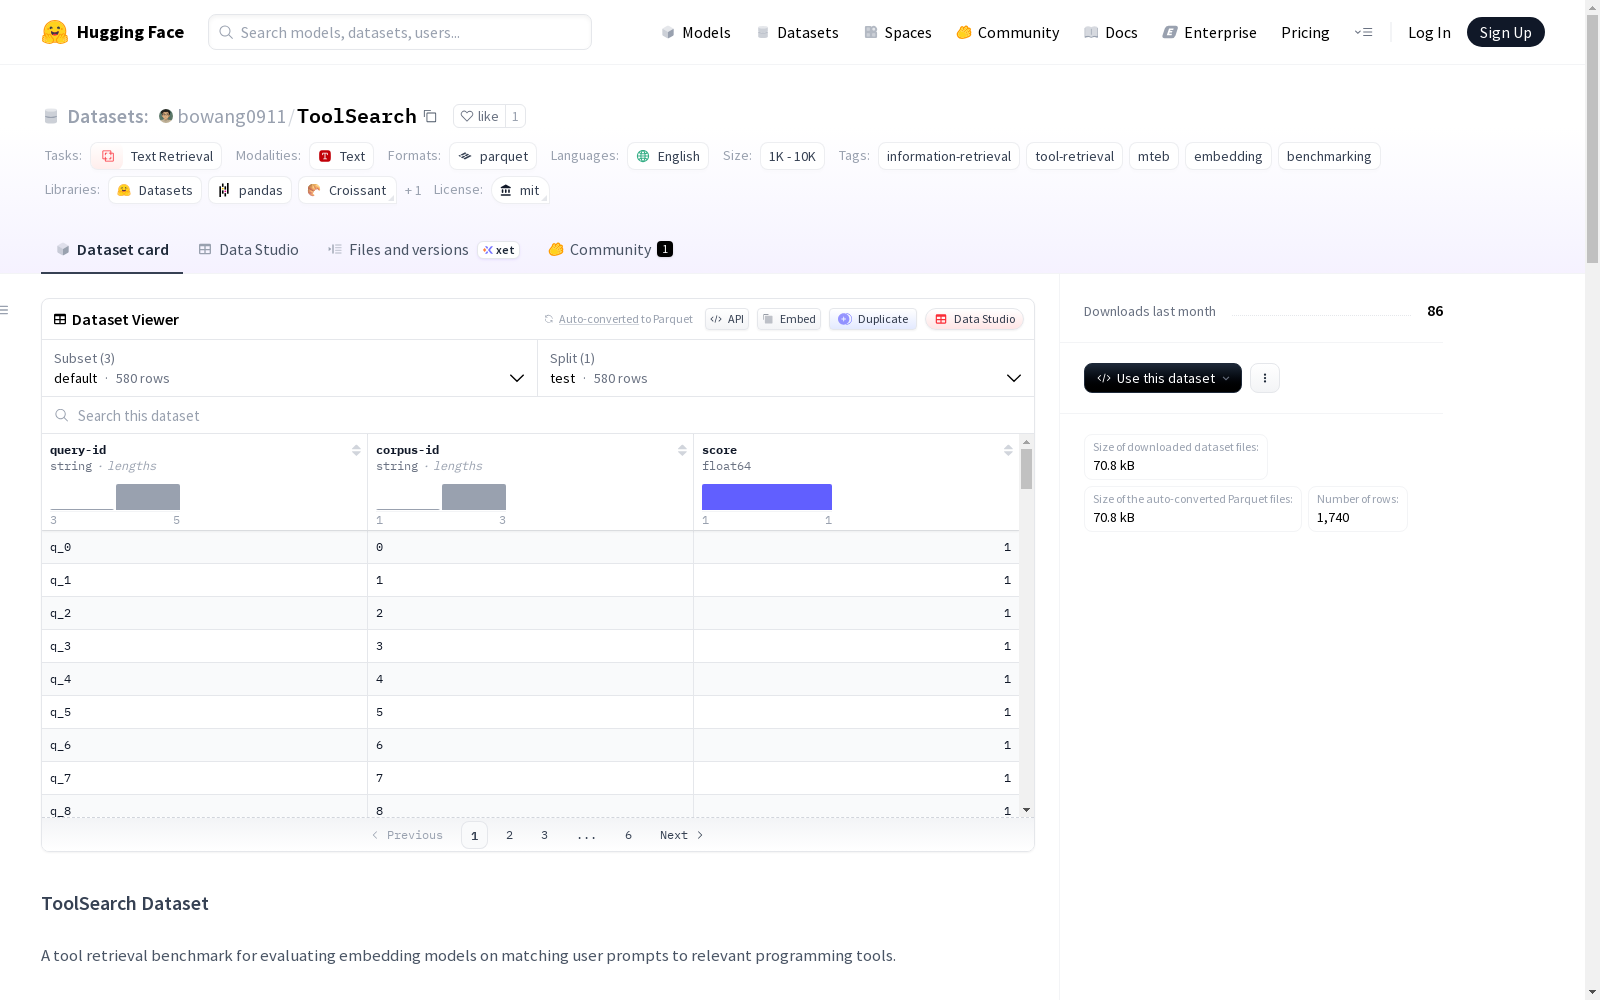This screenshot has height=1000, width=1600.
Task: Open the Models menu item
Action: [x=696, y=32]
